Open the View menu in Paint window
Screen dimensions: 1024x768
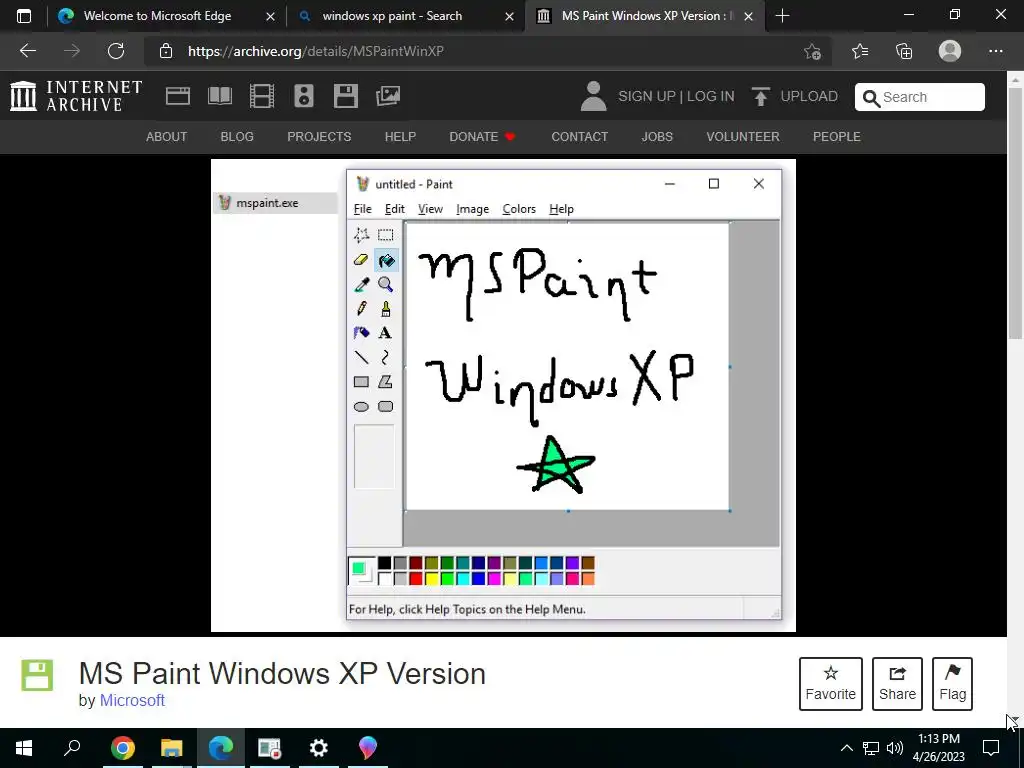(430, 209)
